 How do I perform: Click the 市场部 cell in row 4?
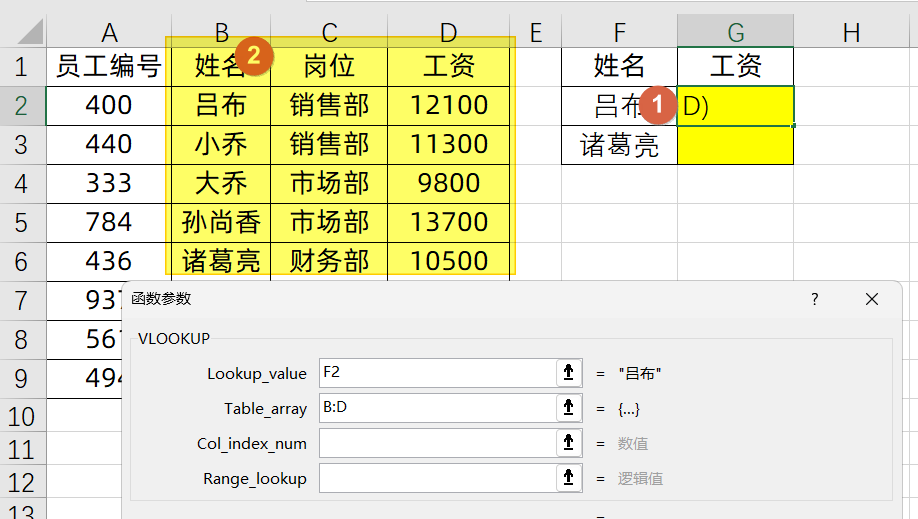[x=329, y=184]
